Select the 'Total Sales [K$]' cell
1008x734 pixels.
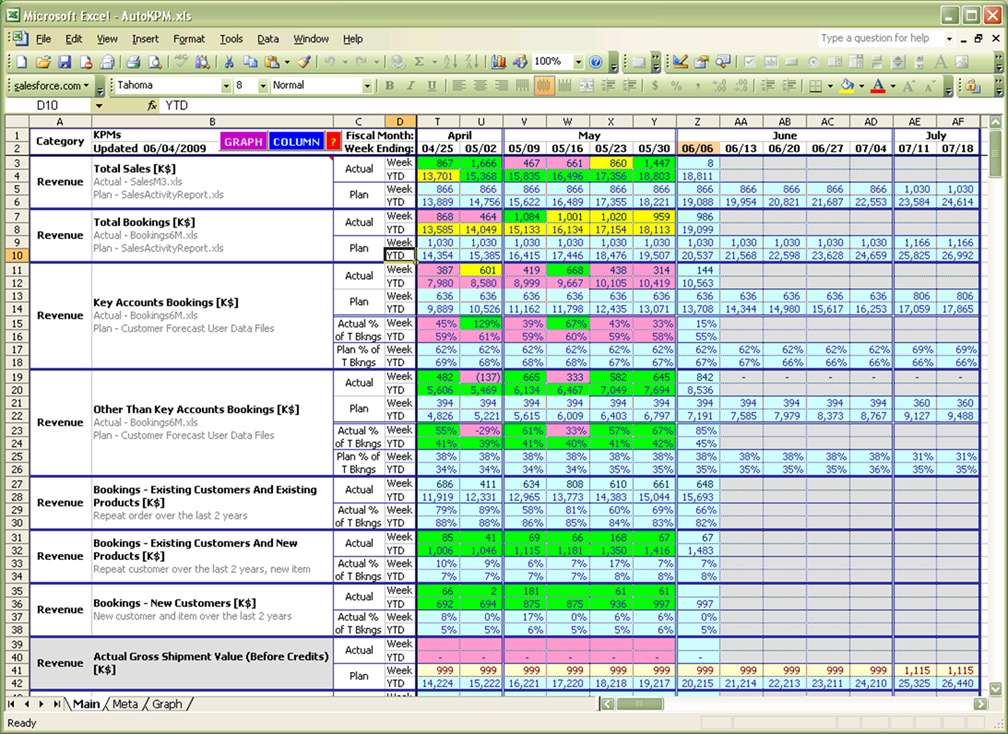coord(212,182)
